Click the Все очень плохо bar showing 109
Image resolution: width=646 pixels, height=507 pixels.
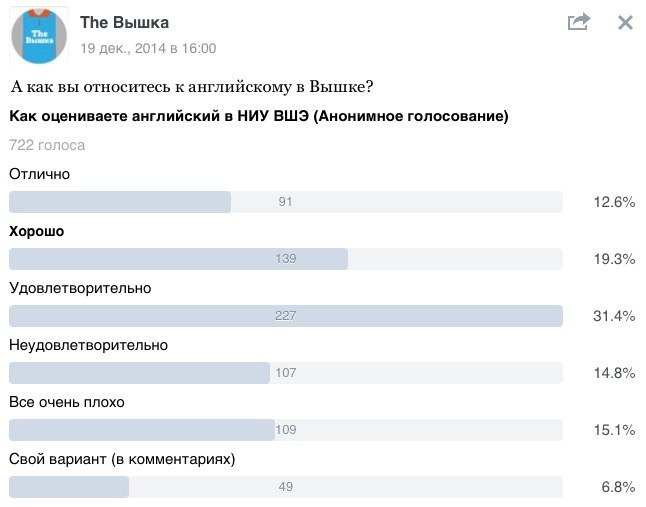click(285, 430)
